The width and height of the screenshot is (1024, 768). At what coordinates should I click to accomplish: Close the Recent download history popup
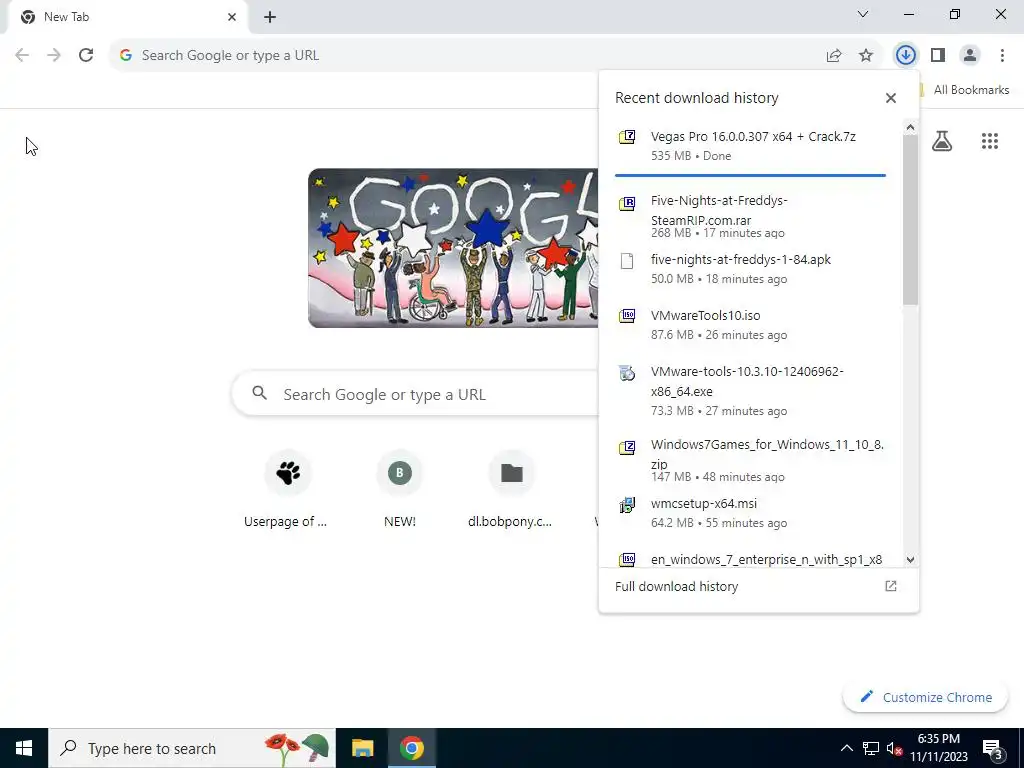coord(891,98)
